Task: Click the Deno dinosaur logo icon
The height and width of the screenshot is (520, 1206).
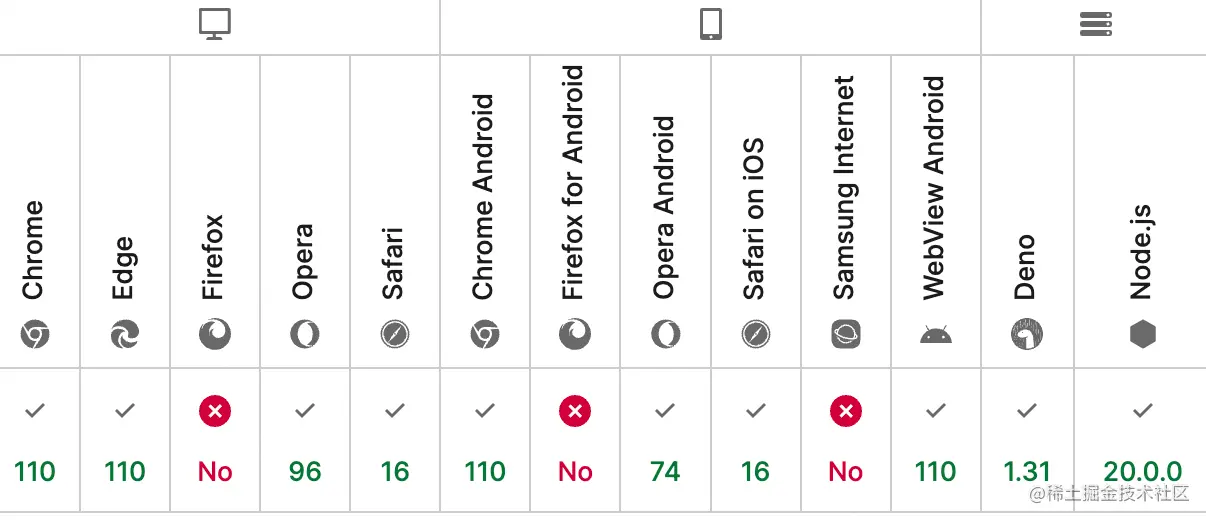Action: pos(1027,334)
